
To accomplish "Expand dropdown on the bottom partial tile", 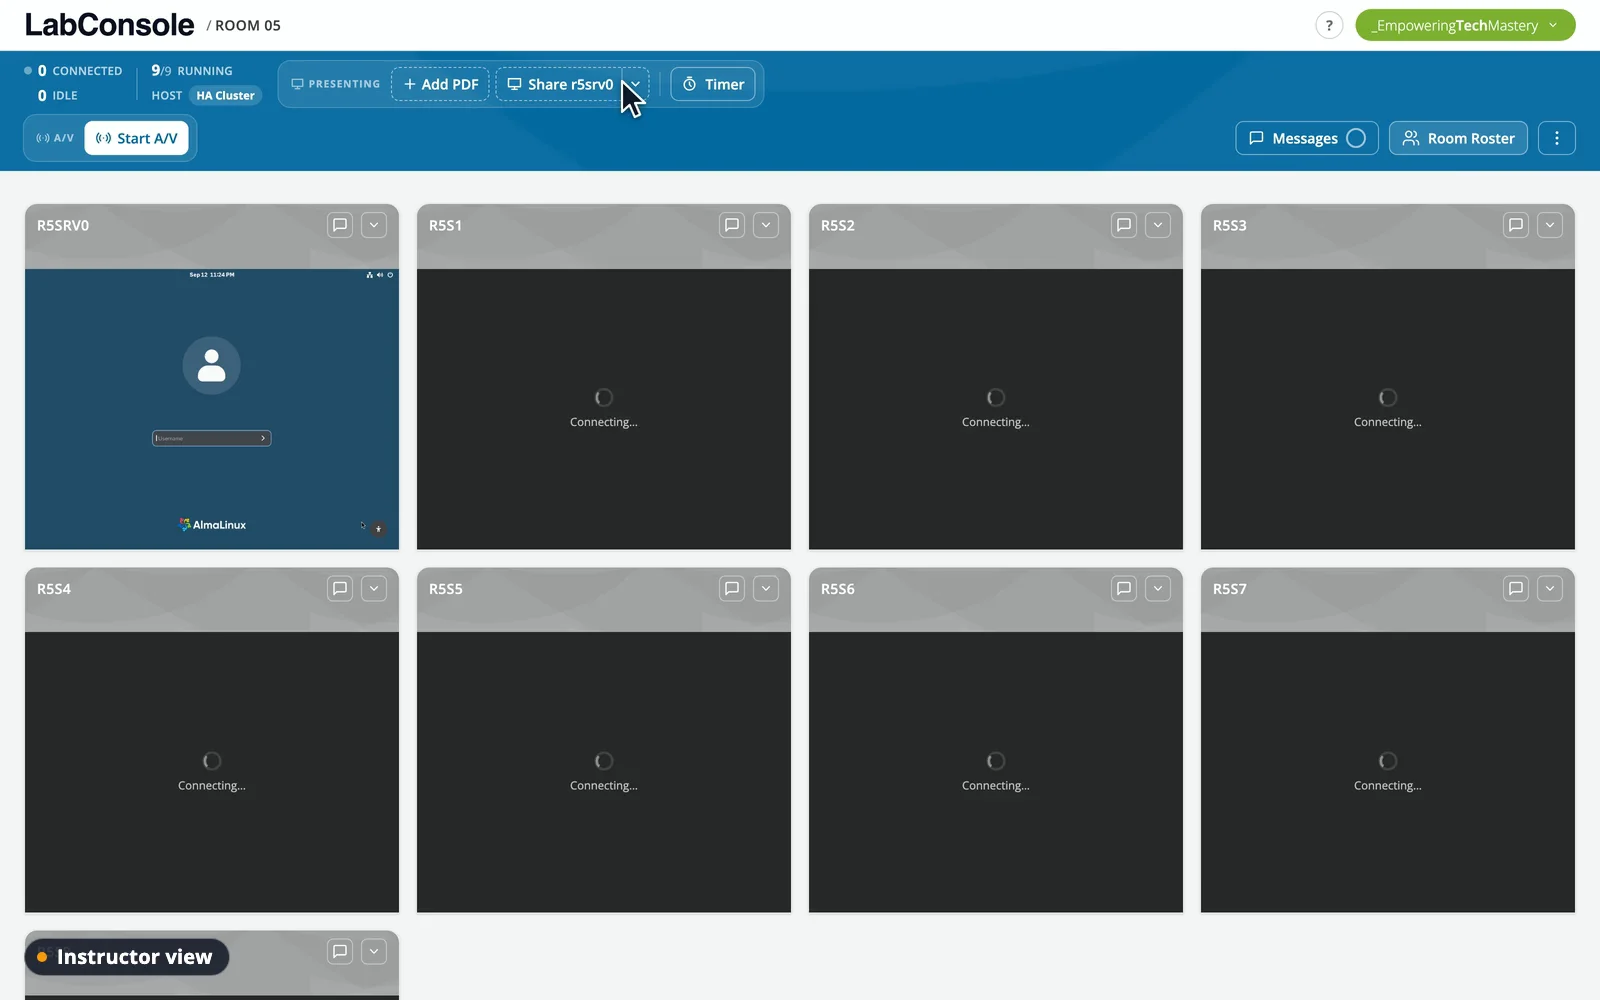I will (374, 951).
